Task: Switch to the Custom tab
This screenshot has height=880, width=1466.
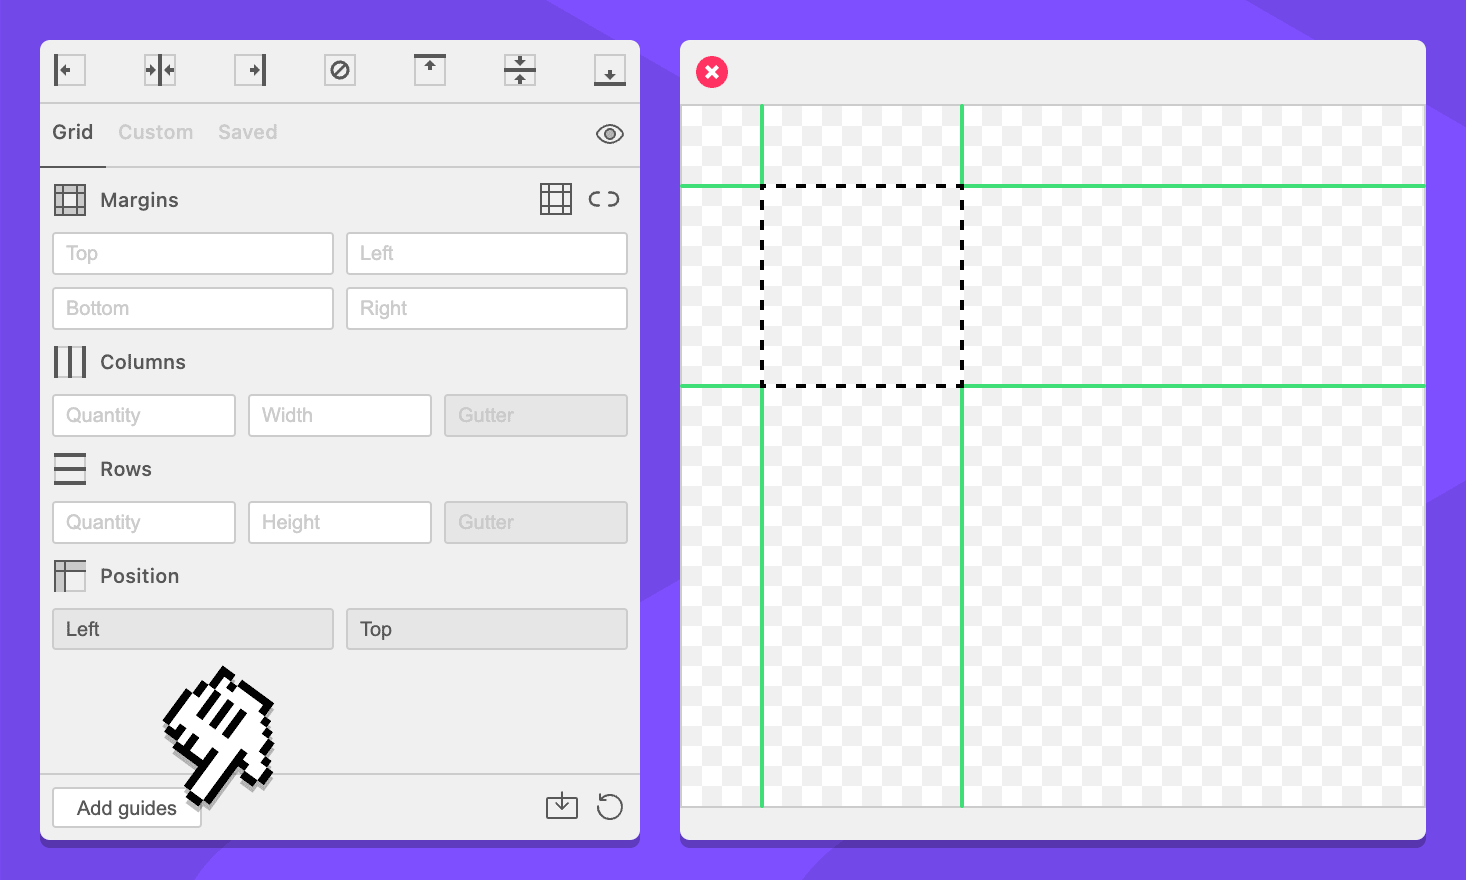Action: click(x=155, y=132)
